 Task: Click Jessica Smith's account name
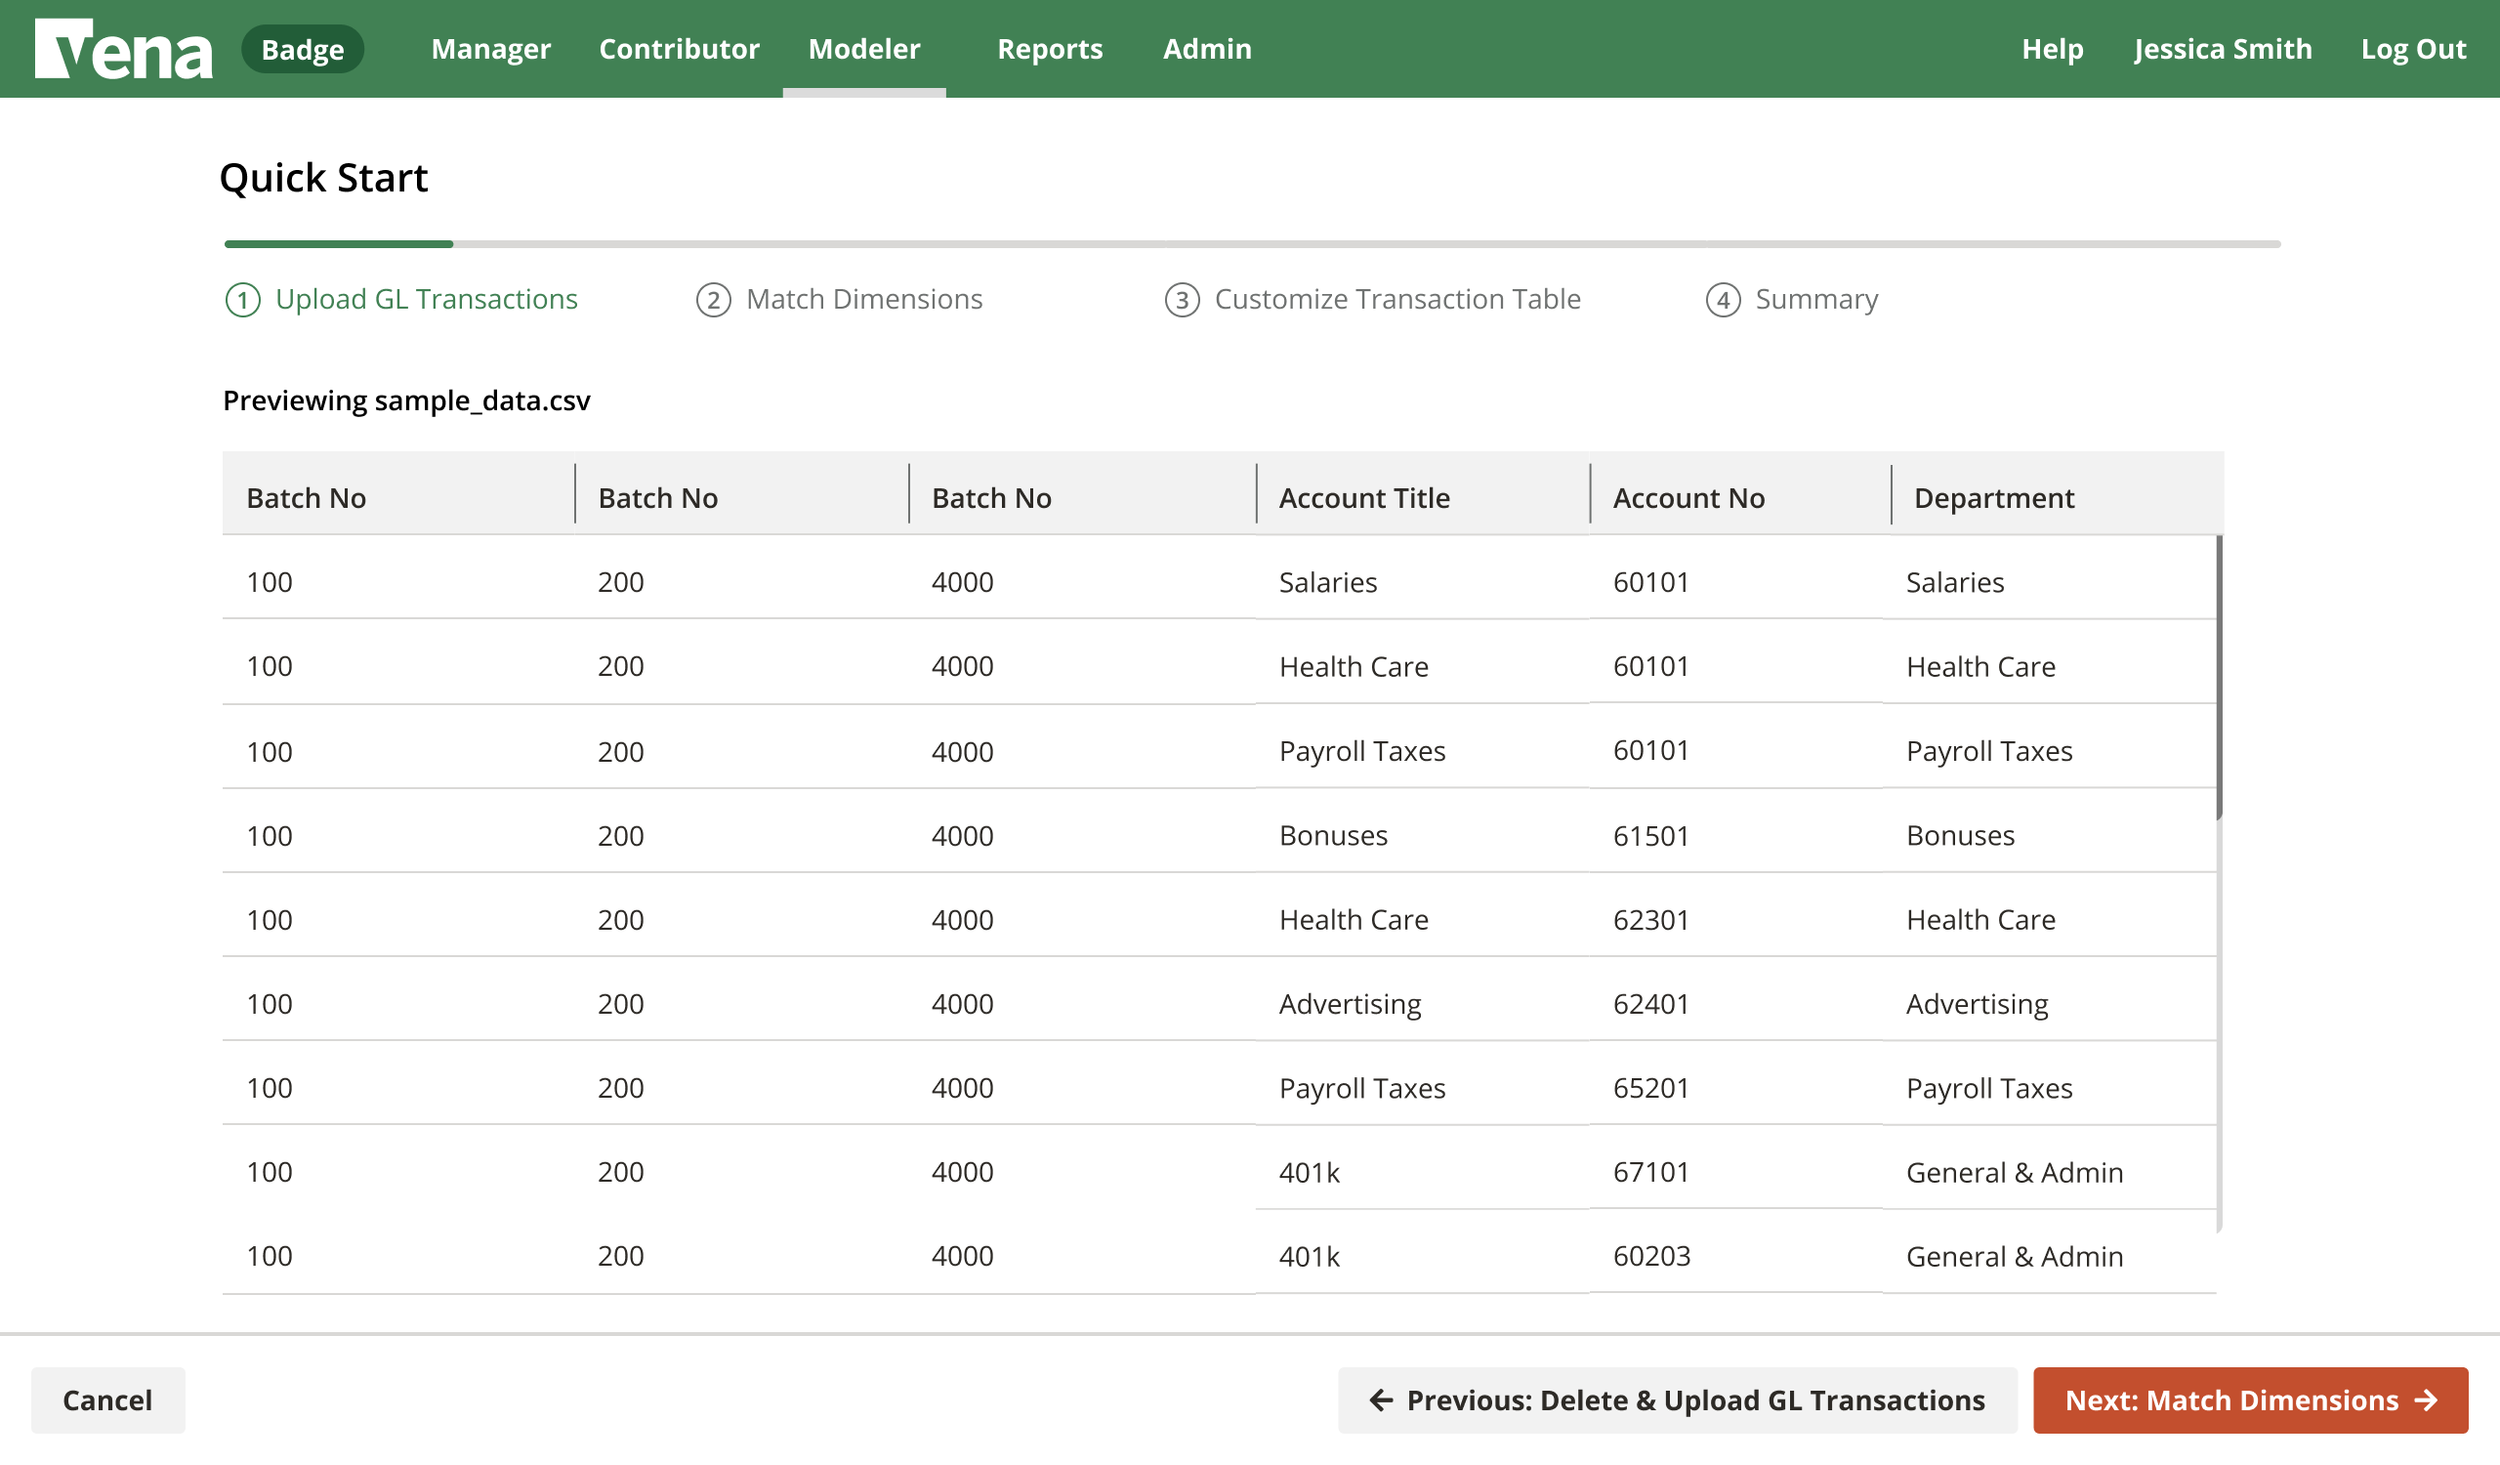coord(2222,48)
